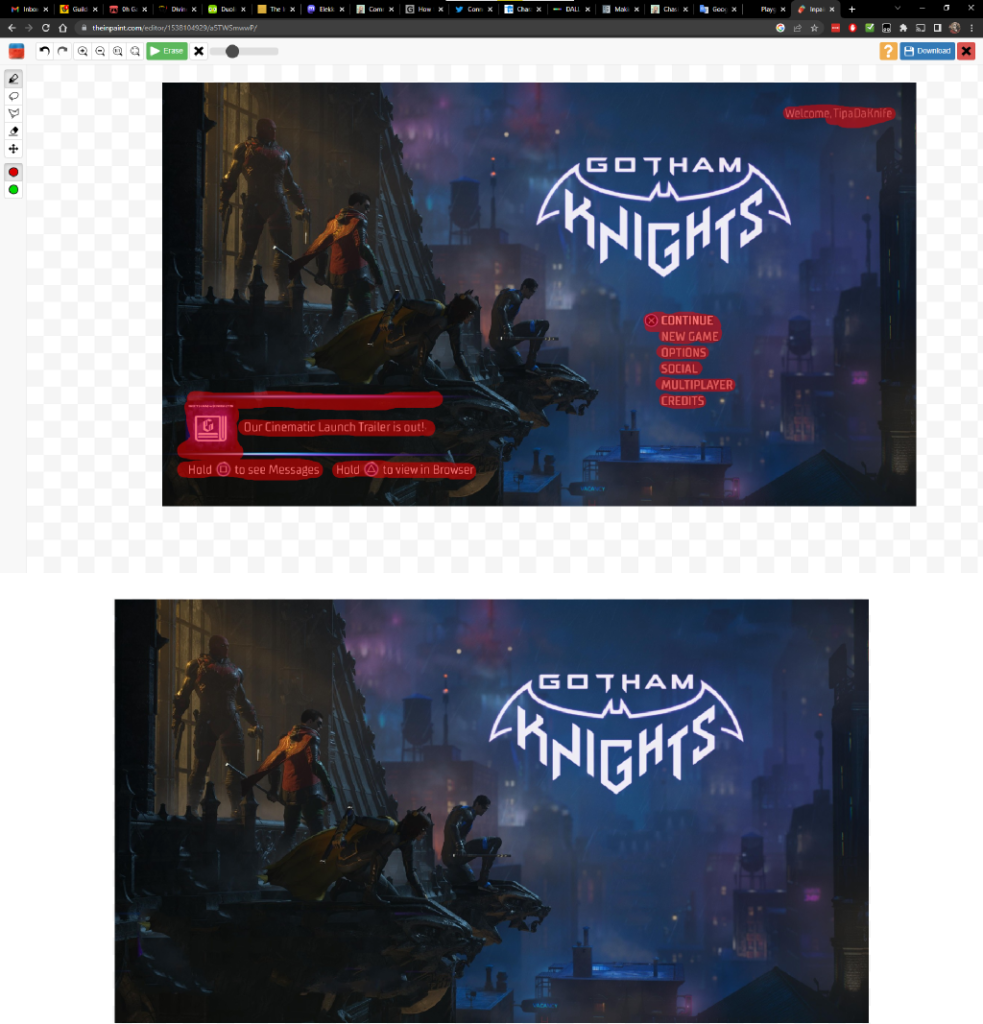Image resolution: width=983 pixels, height=1024 pixels.
Task: Click the masked editor image canvas
Action: click(539, 294)
